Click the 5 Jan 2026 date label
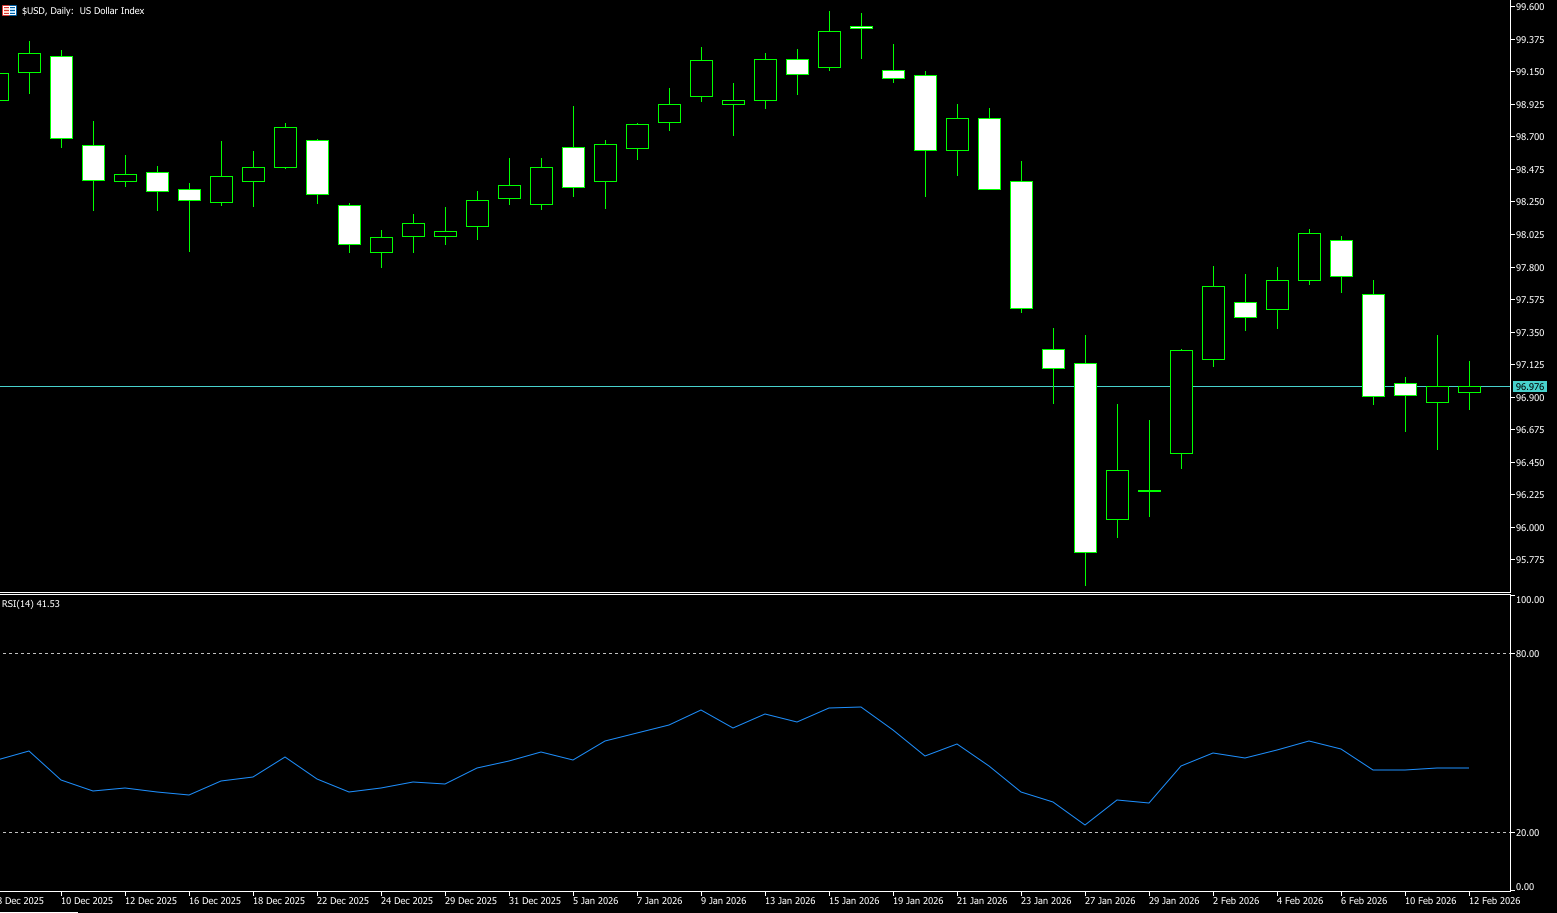The image size is (1557, 913). [596, 901]
